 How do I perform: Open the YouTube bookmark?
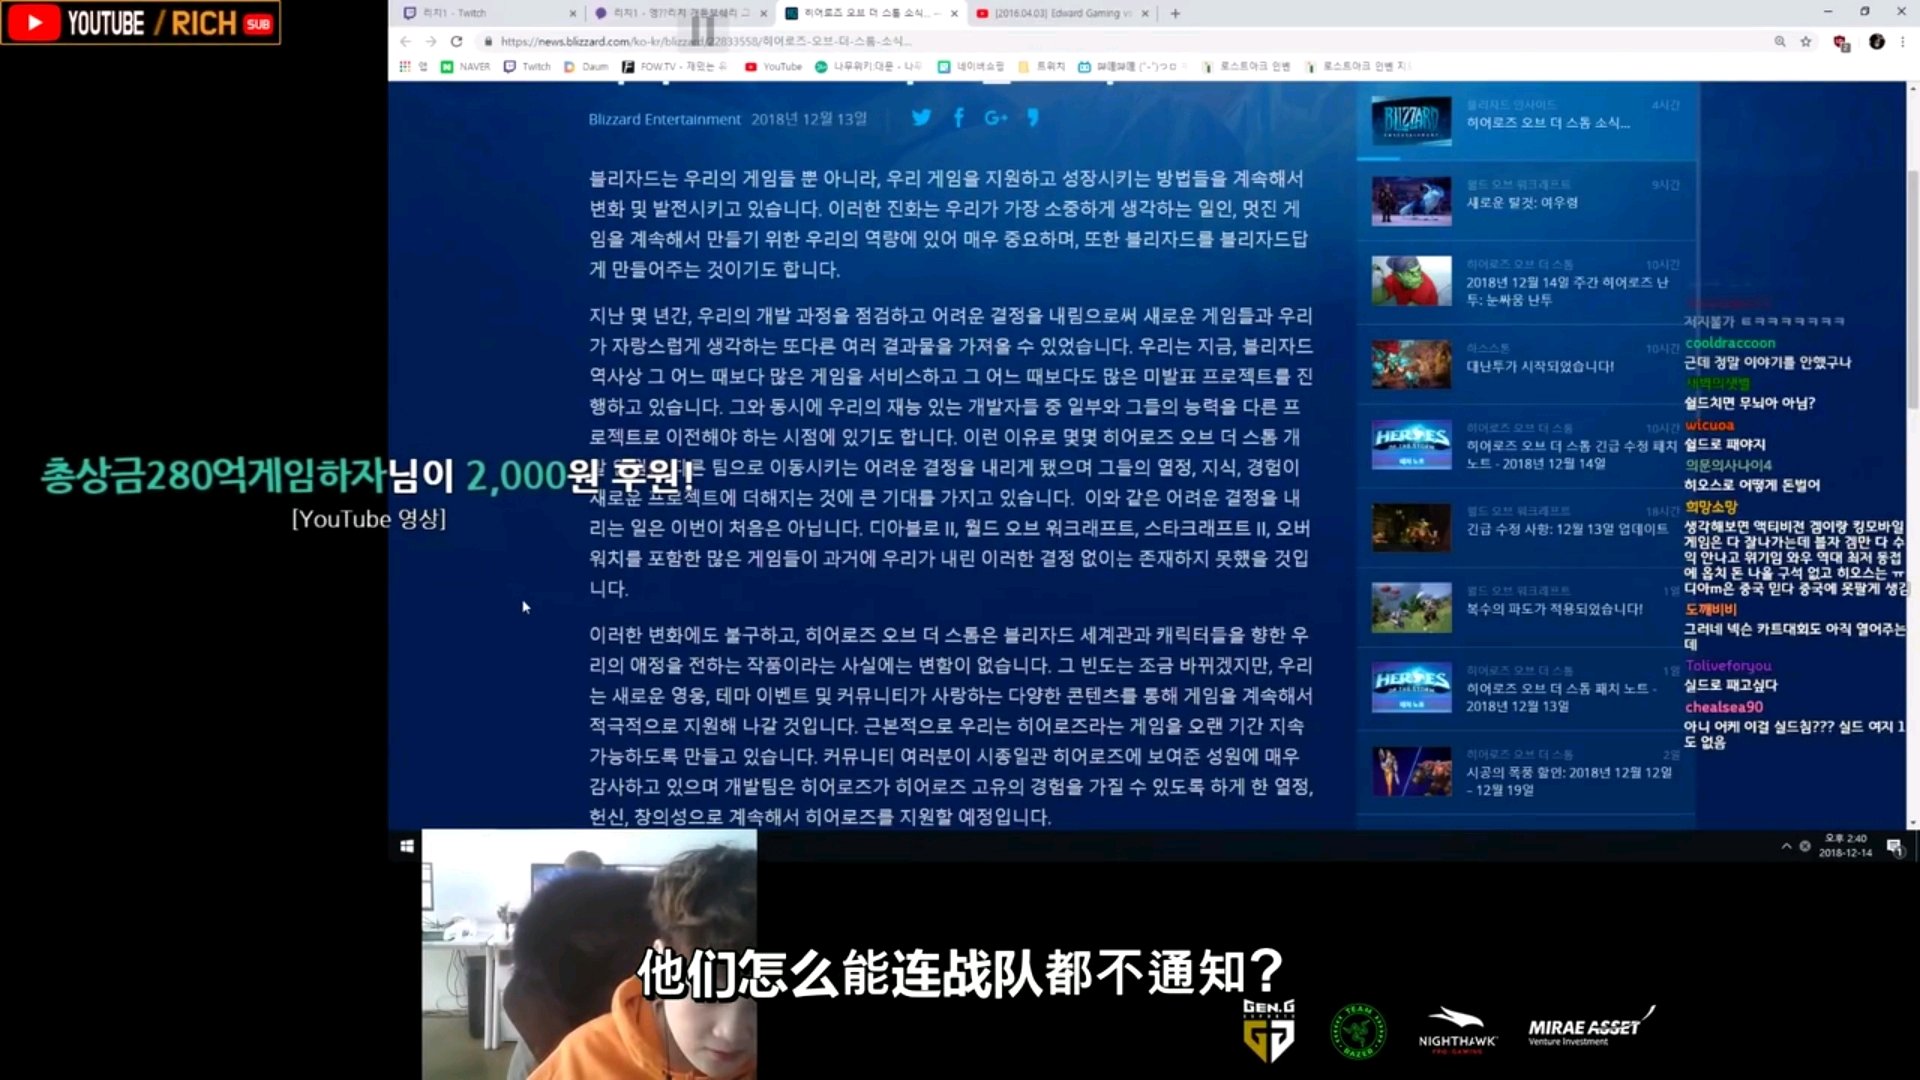773,66
